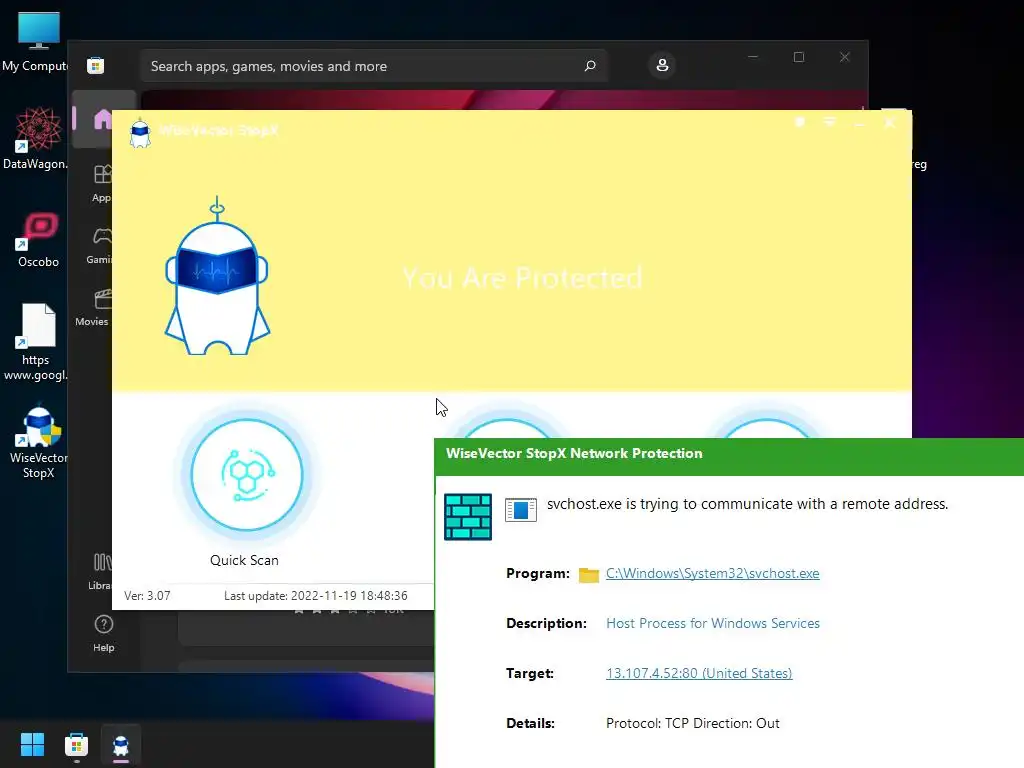The width and height of the screenshot is (1024, 768).
Task: Go to Home in Microsoft Store sidebar
Action: pos(103,120)
